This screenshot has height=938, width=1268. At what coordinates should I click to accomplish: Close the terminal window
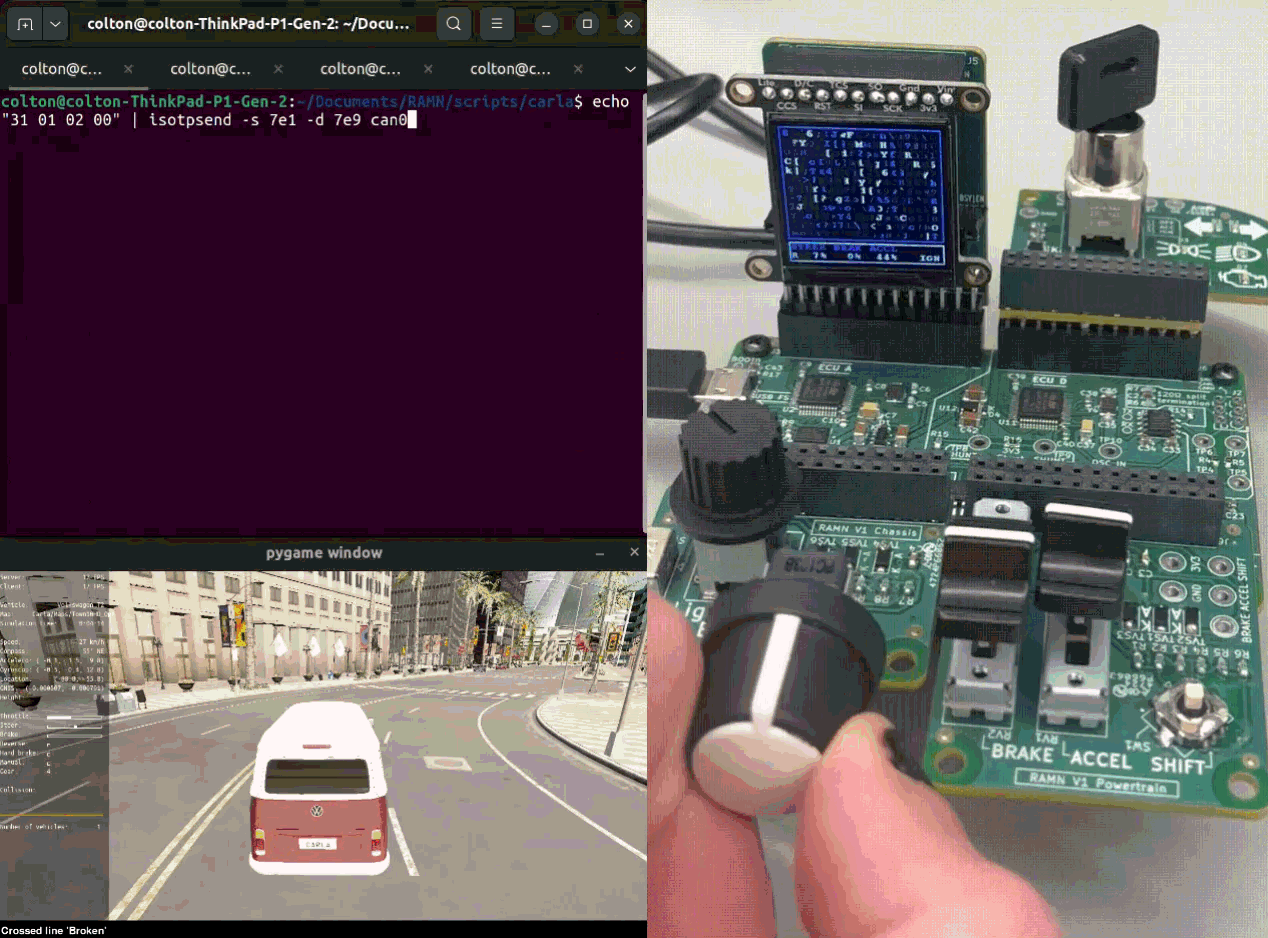(x=626, y=24)
